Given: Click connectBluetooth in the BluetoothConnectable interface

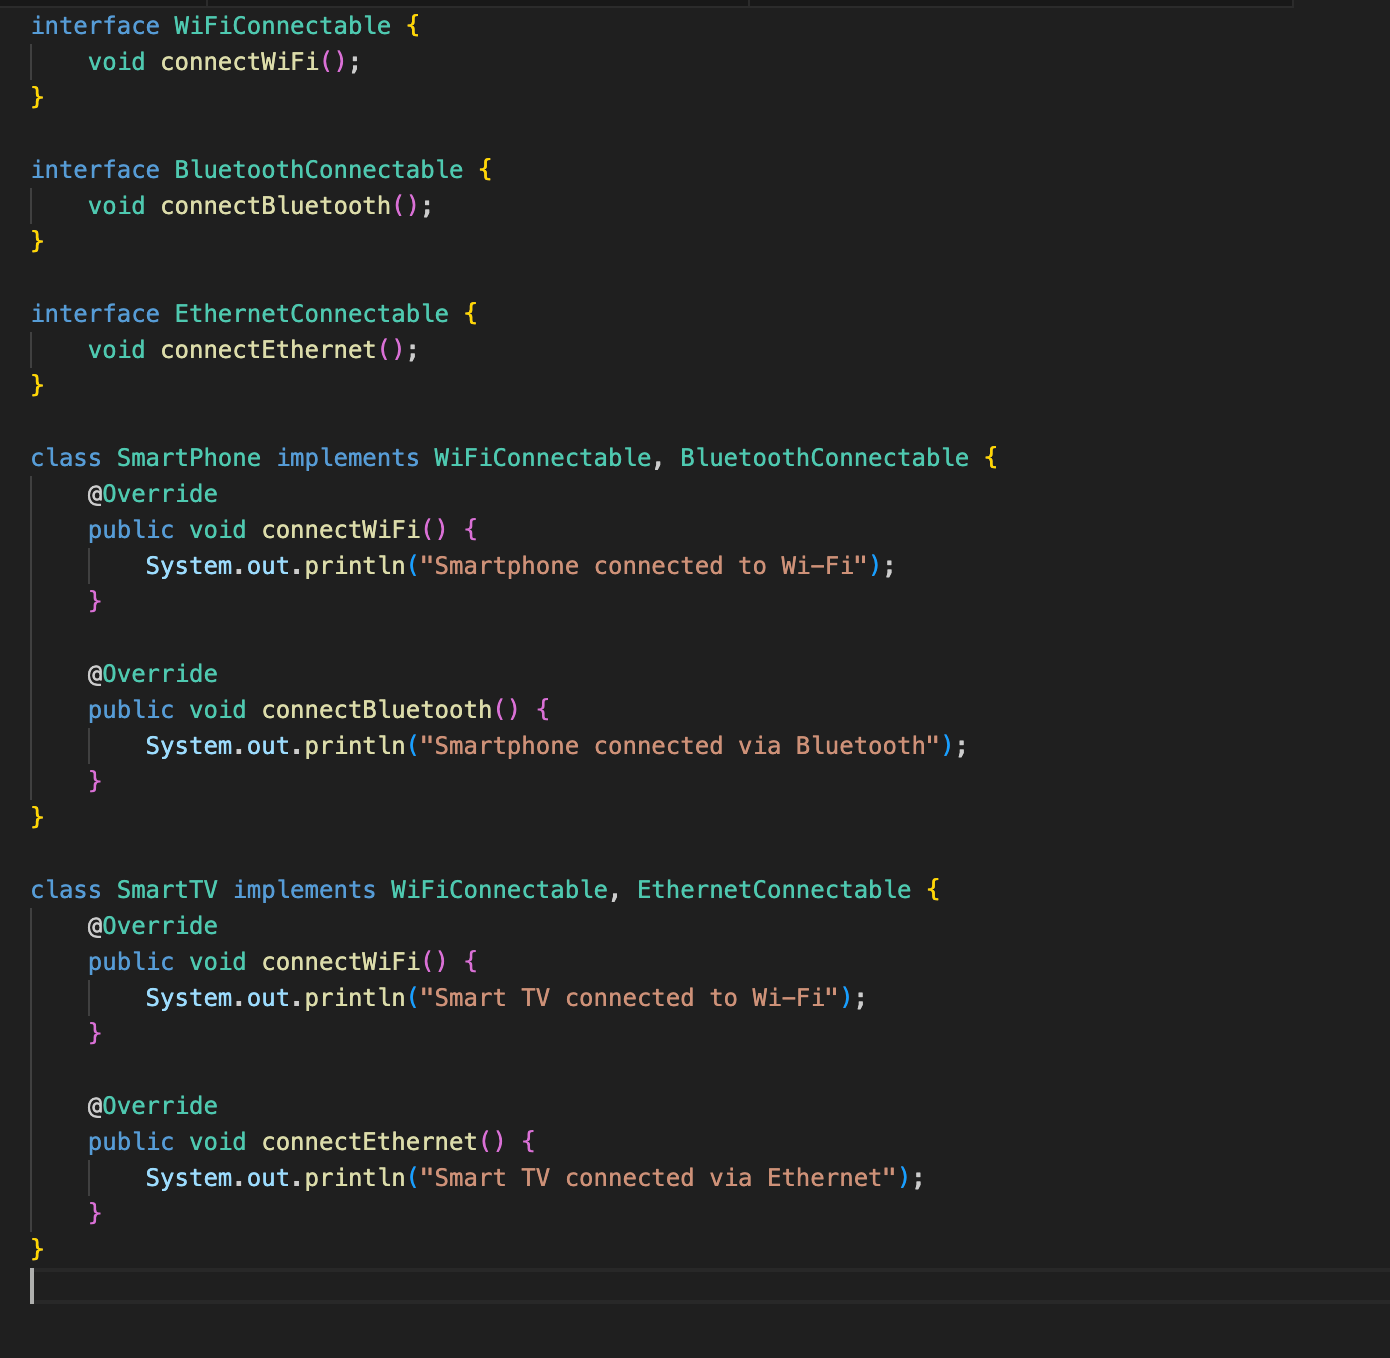Looking at the screenshot, I should 275,206.
